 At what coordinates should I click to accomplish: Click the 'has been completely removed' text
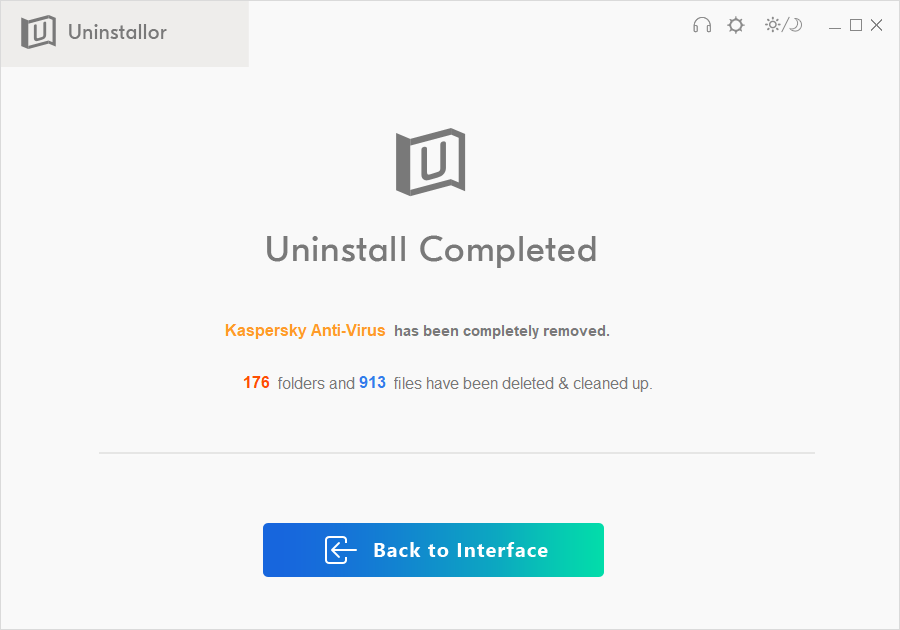click(502, 331)
